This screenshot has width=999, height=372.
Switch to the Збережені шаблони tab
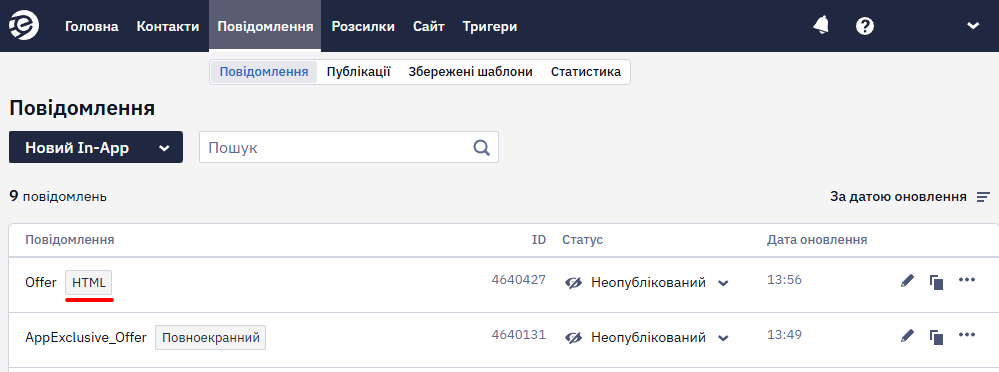(470, 72)
